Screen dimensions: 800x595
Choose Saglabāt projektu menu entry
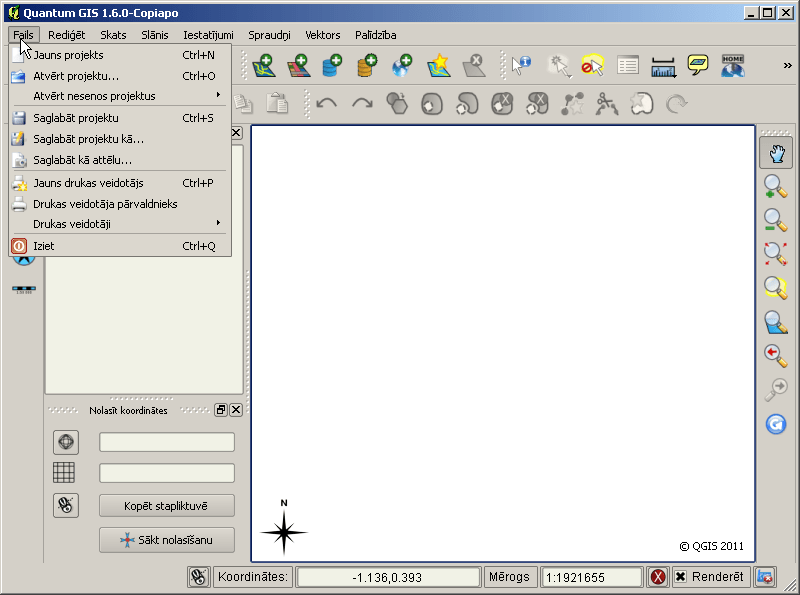point(120,118)
